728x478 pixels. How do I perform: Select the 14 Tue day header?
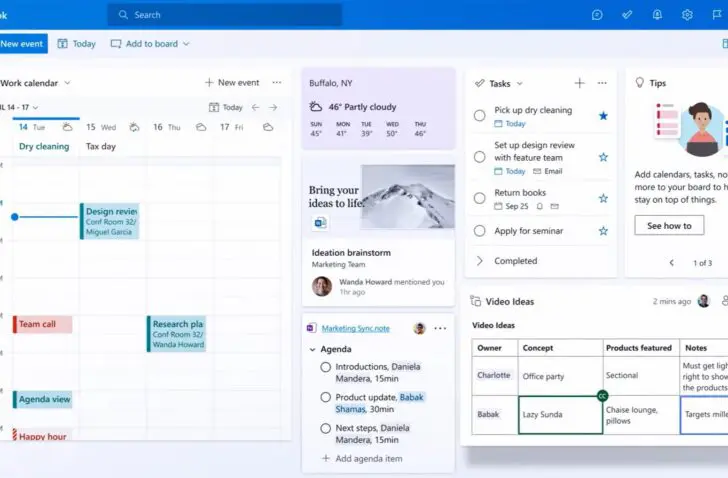coord(46,127)
